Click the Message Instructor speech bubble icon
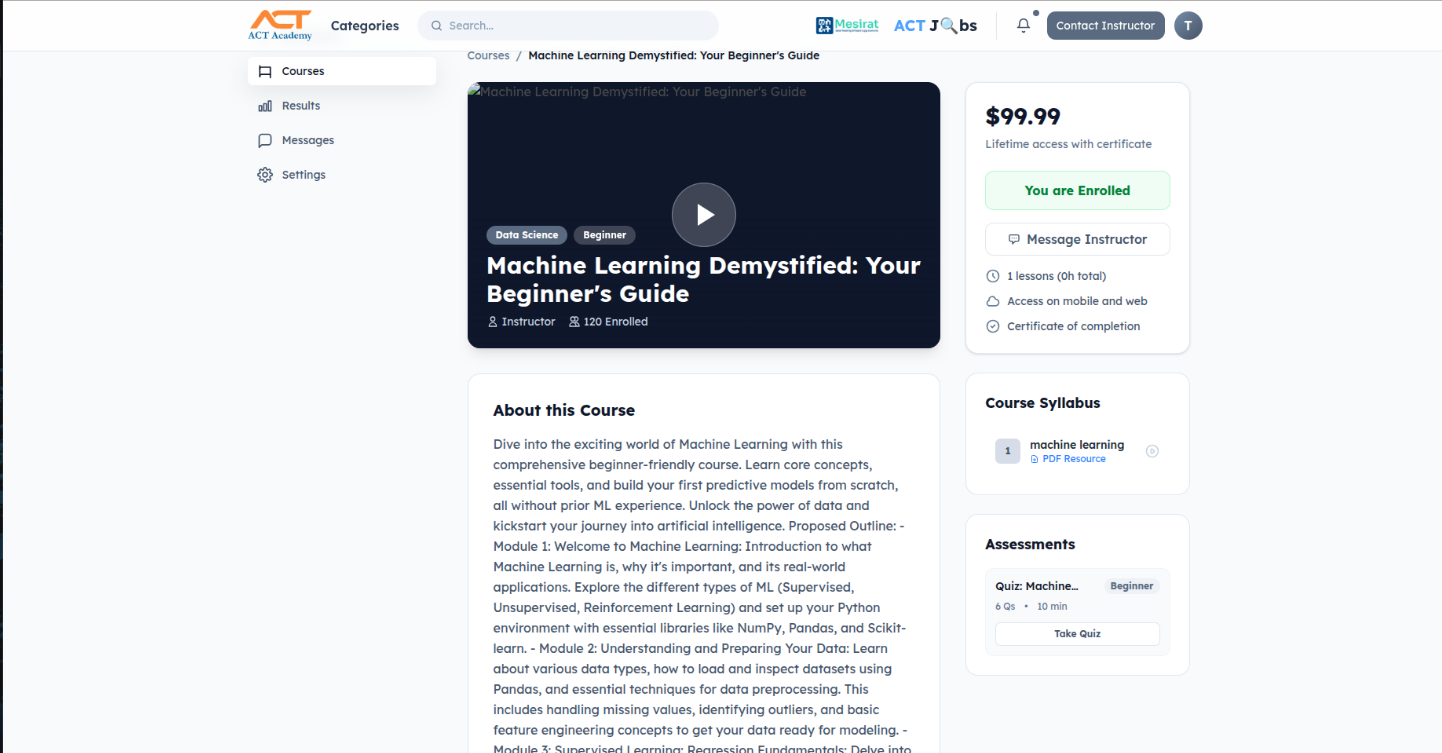Screen dimensions: 1442x753 click(x=1014, y=239)
